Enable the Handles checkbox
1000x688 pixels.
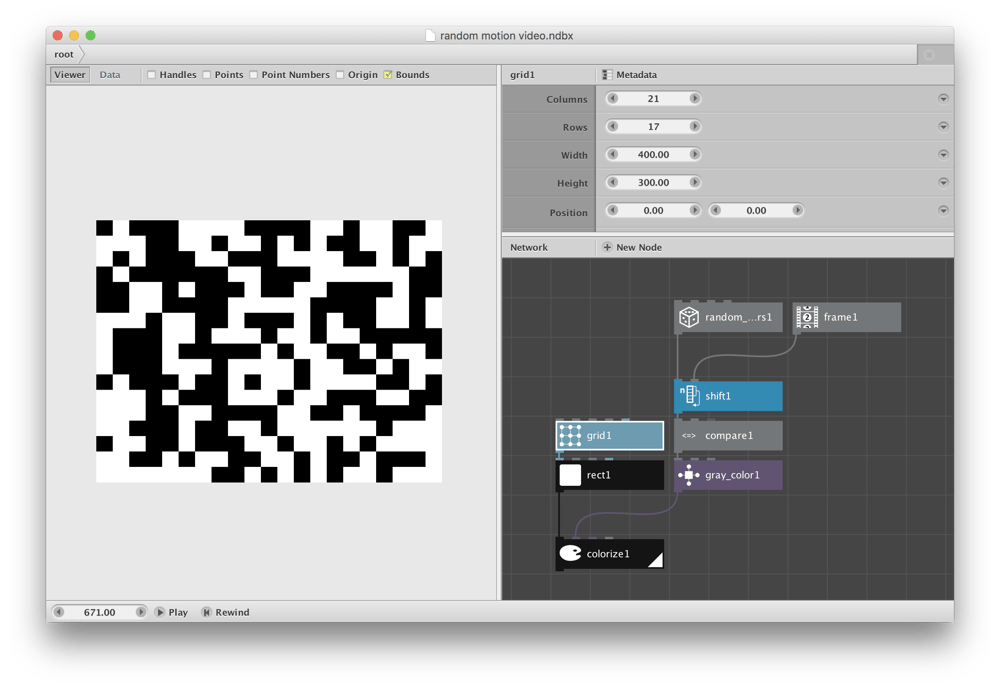152,75
